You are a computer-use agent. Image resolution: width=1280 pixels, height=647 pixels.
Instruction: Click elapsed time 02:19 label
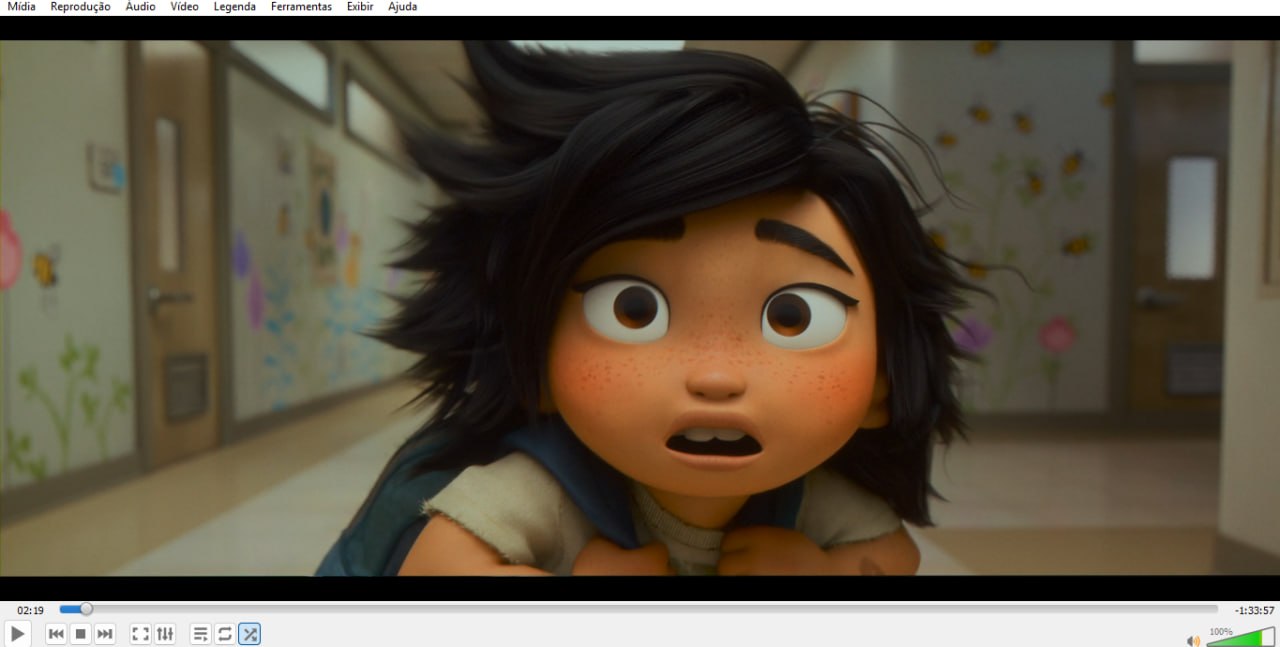[31, 610]
